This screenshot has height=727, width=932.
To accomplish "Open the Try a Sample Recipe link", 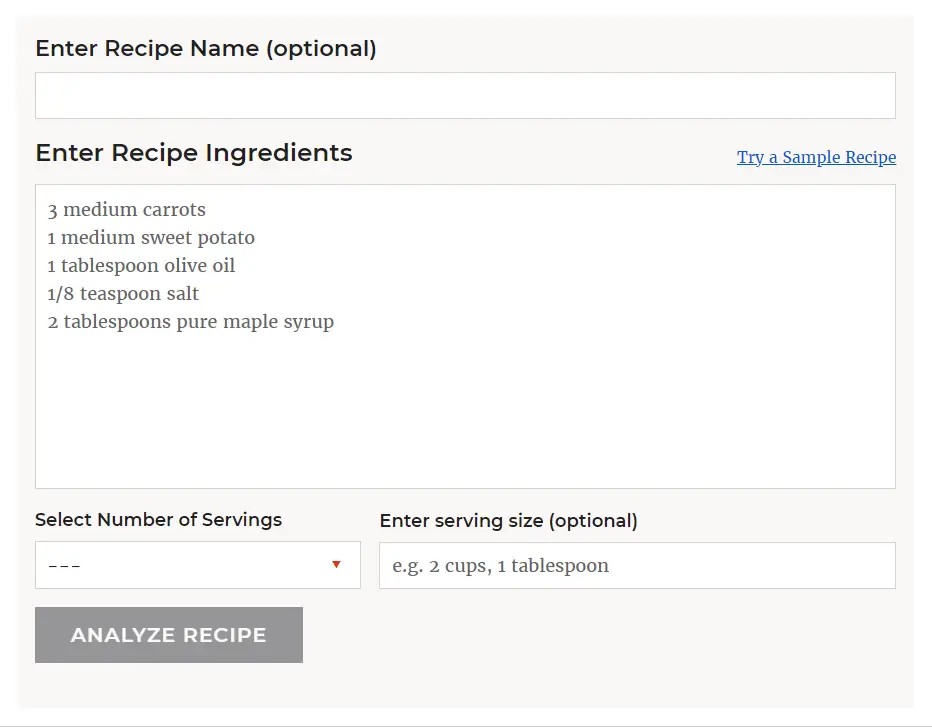I will pyautogui.click(x=816, y=158).
